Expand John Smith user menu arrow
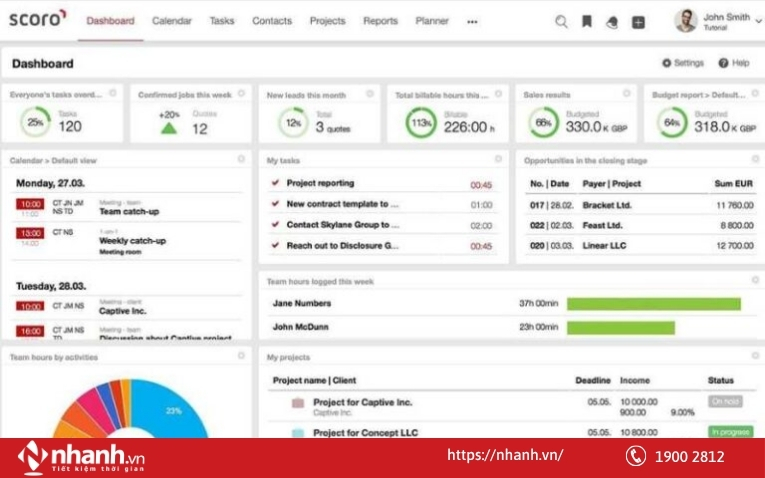The width and height of the screenshot is (765, 478). tap(759, 21)
